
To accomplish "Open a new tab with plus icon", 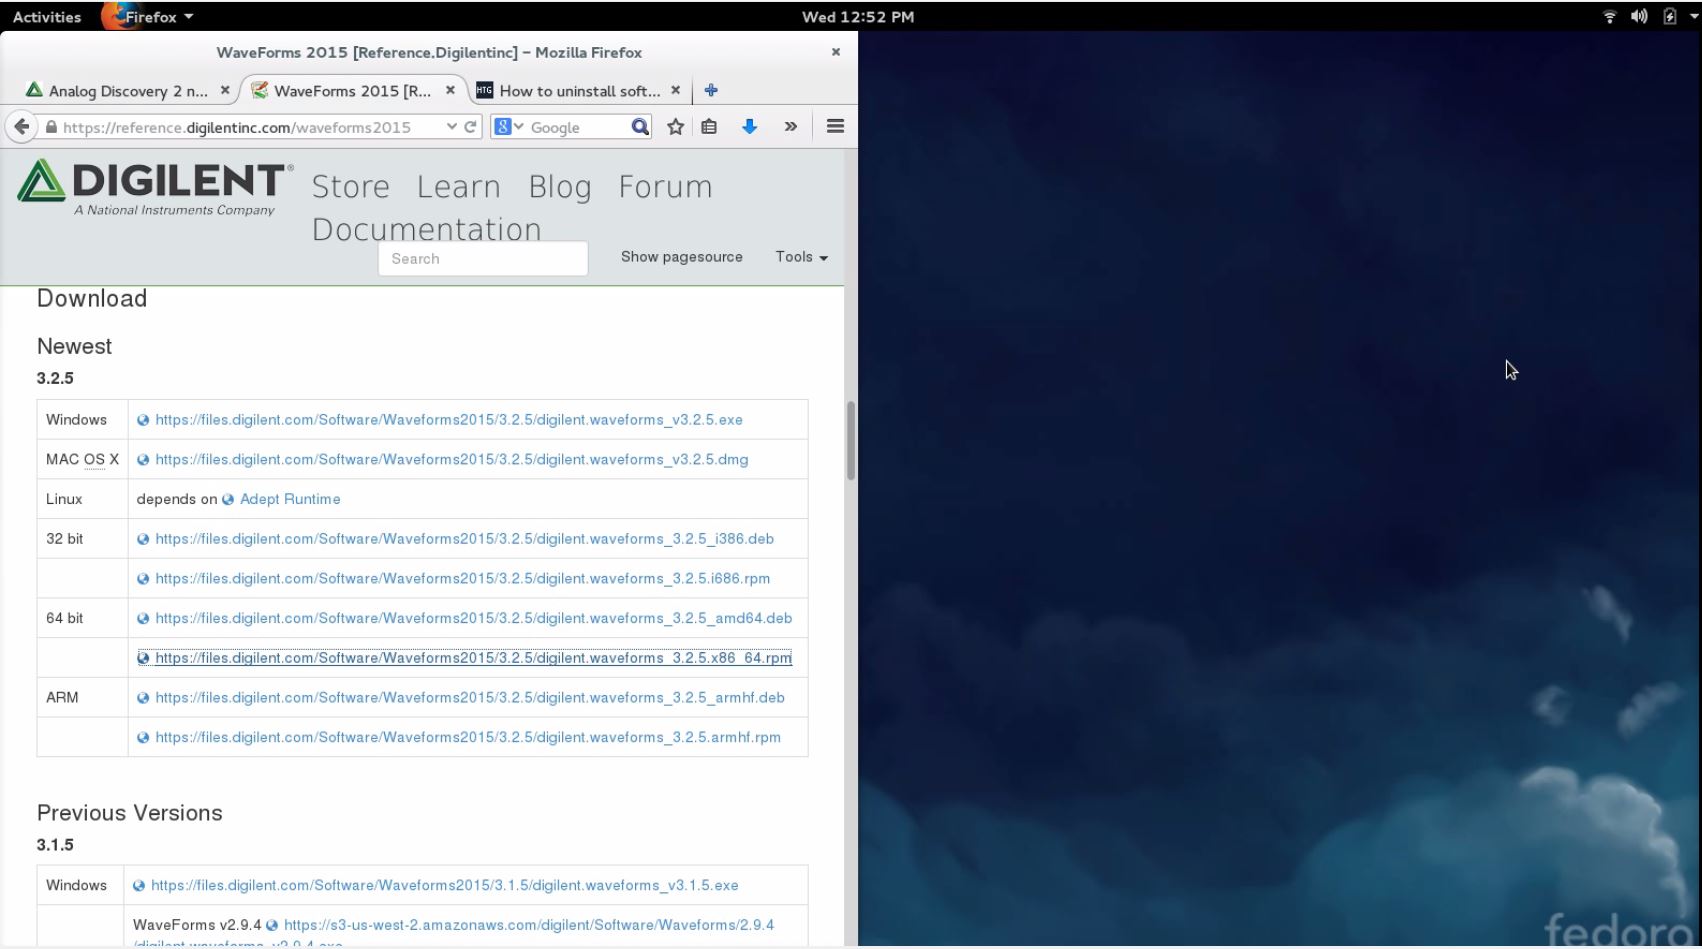I will pyautogui.click(x=711, y=90).
